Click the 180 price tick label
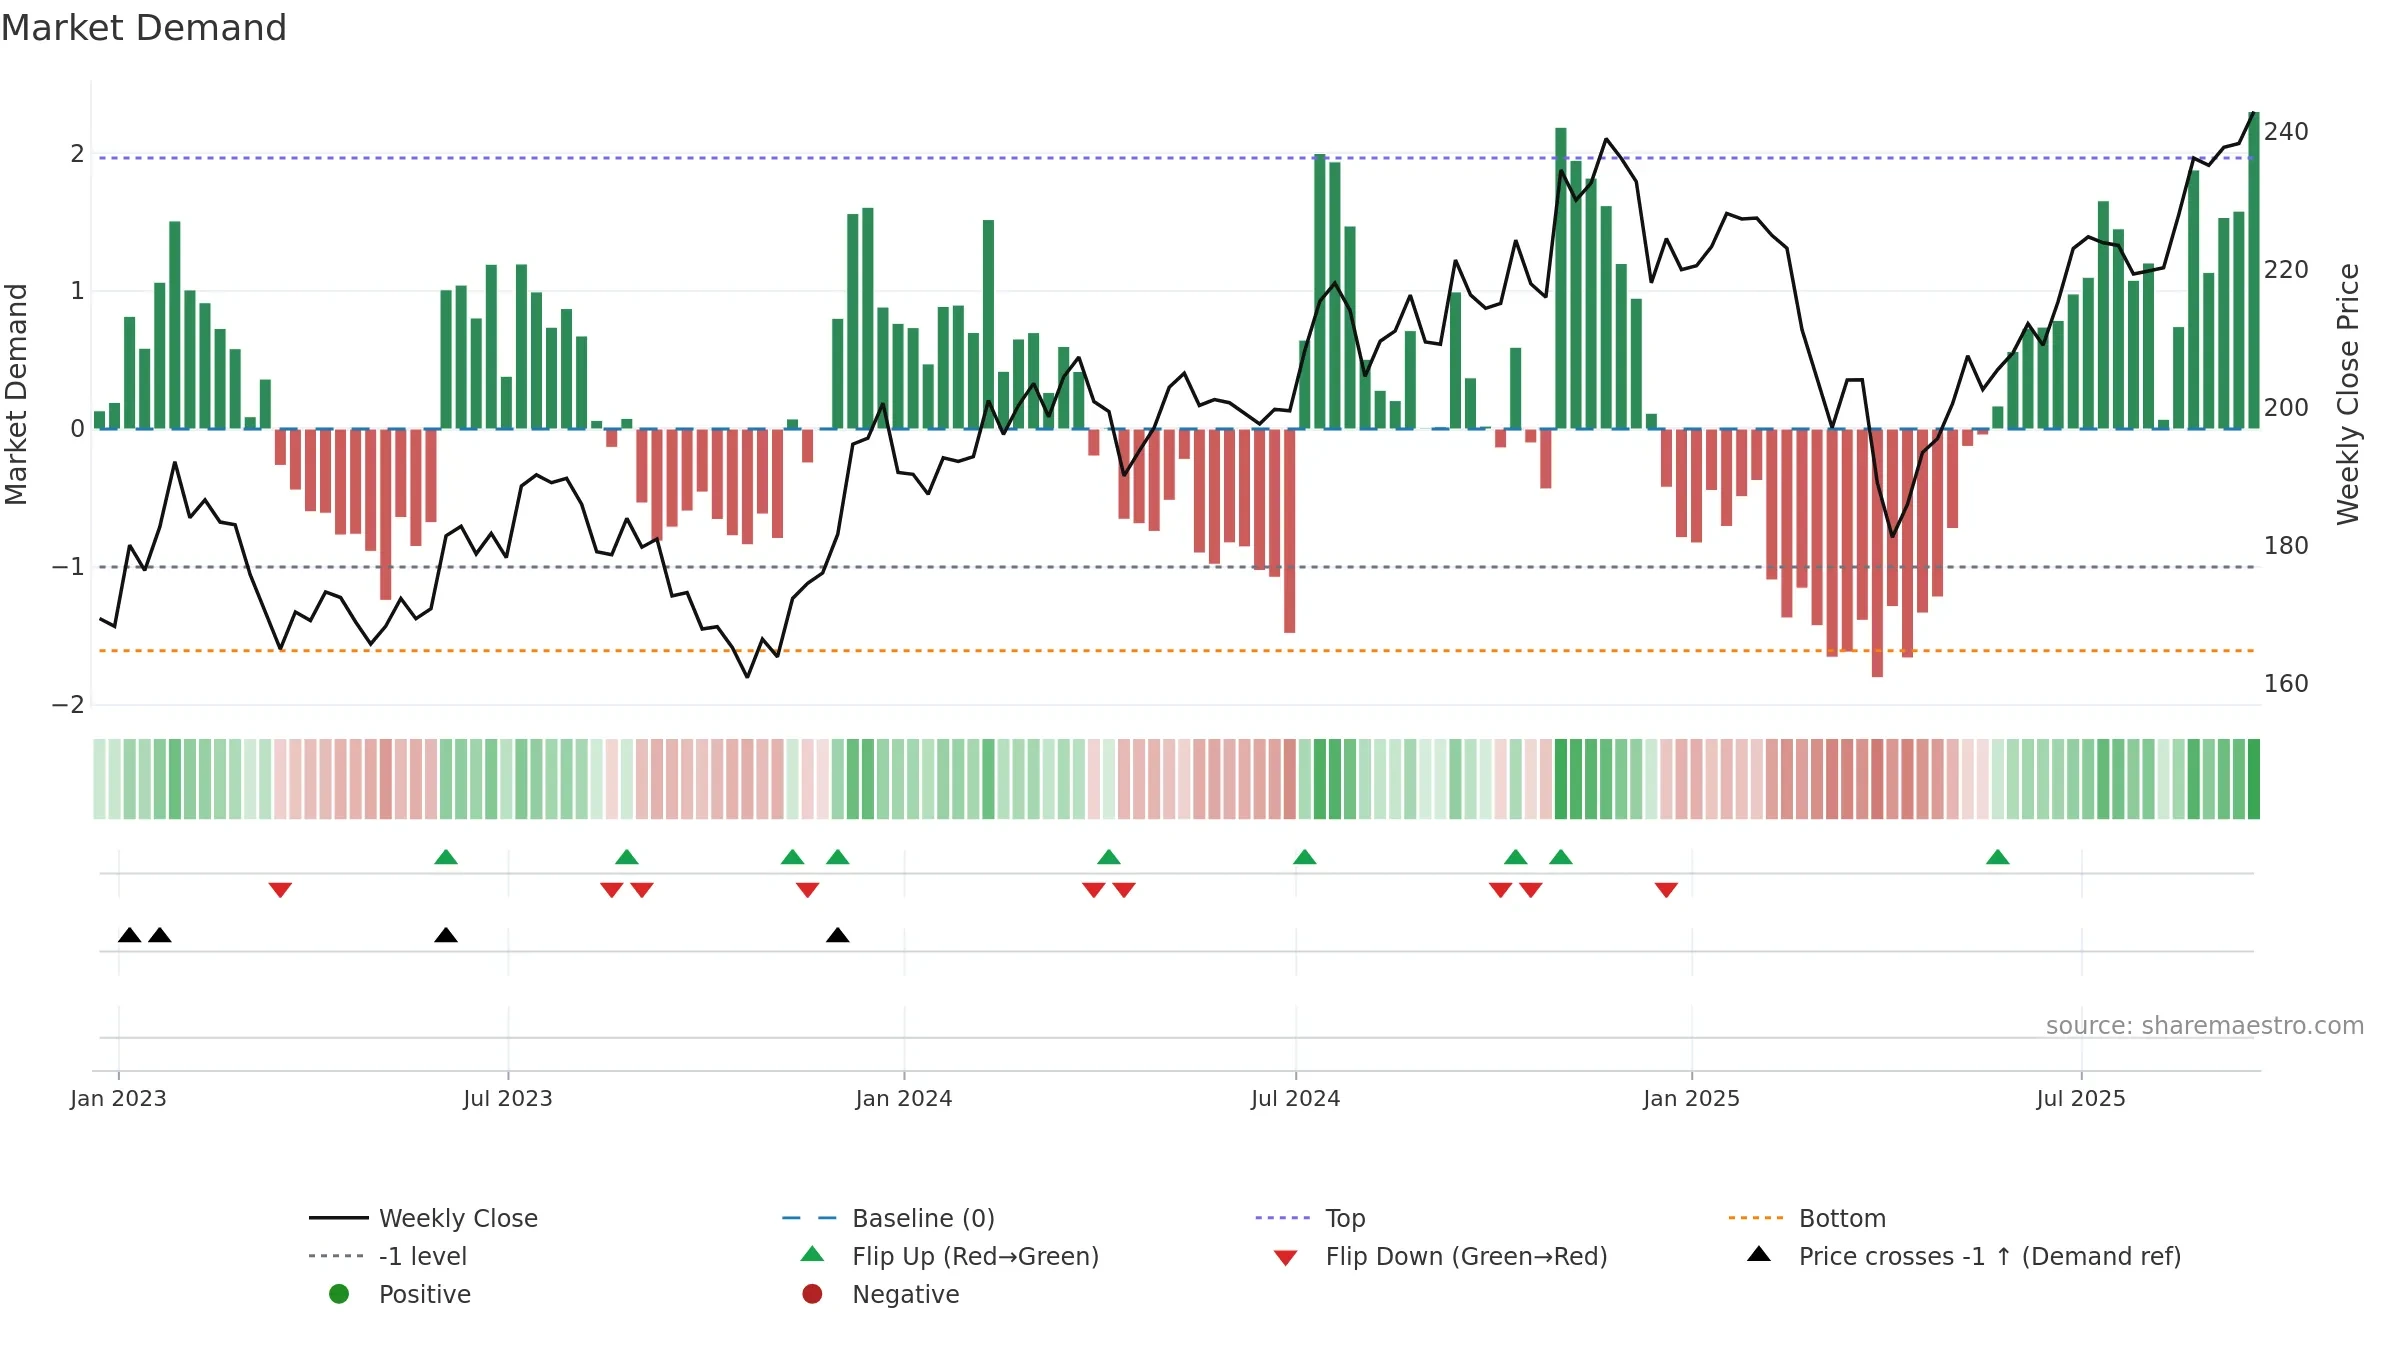The height and width of the screenshot is (1350, 2400). (2286, 546)
